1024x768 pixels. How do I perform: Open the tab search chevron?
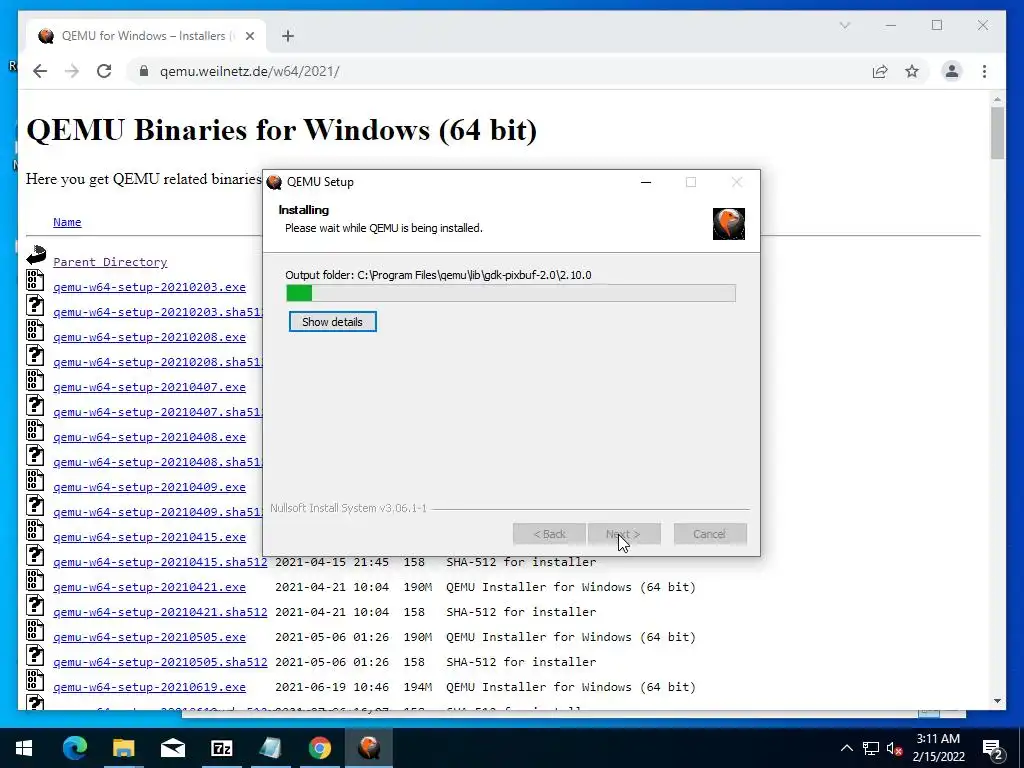[844, 25]
